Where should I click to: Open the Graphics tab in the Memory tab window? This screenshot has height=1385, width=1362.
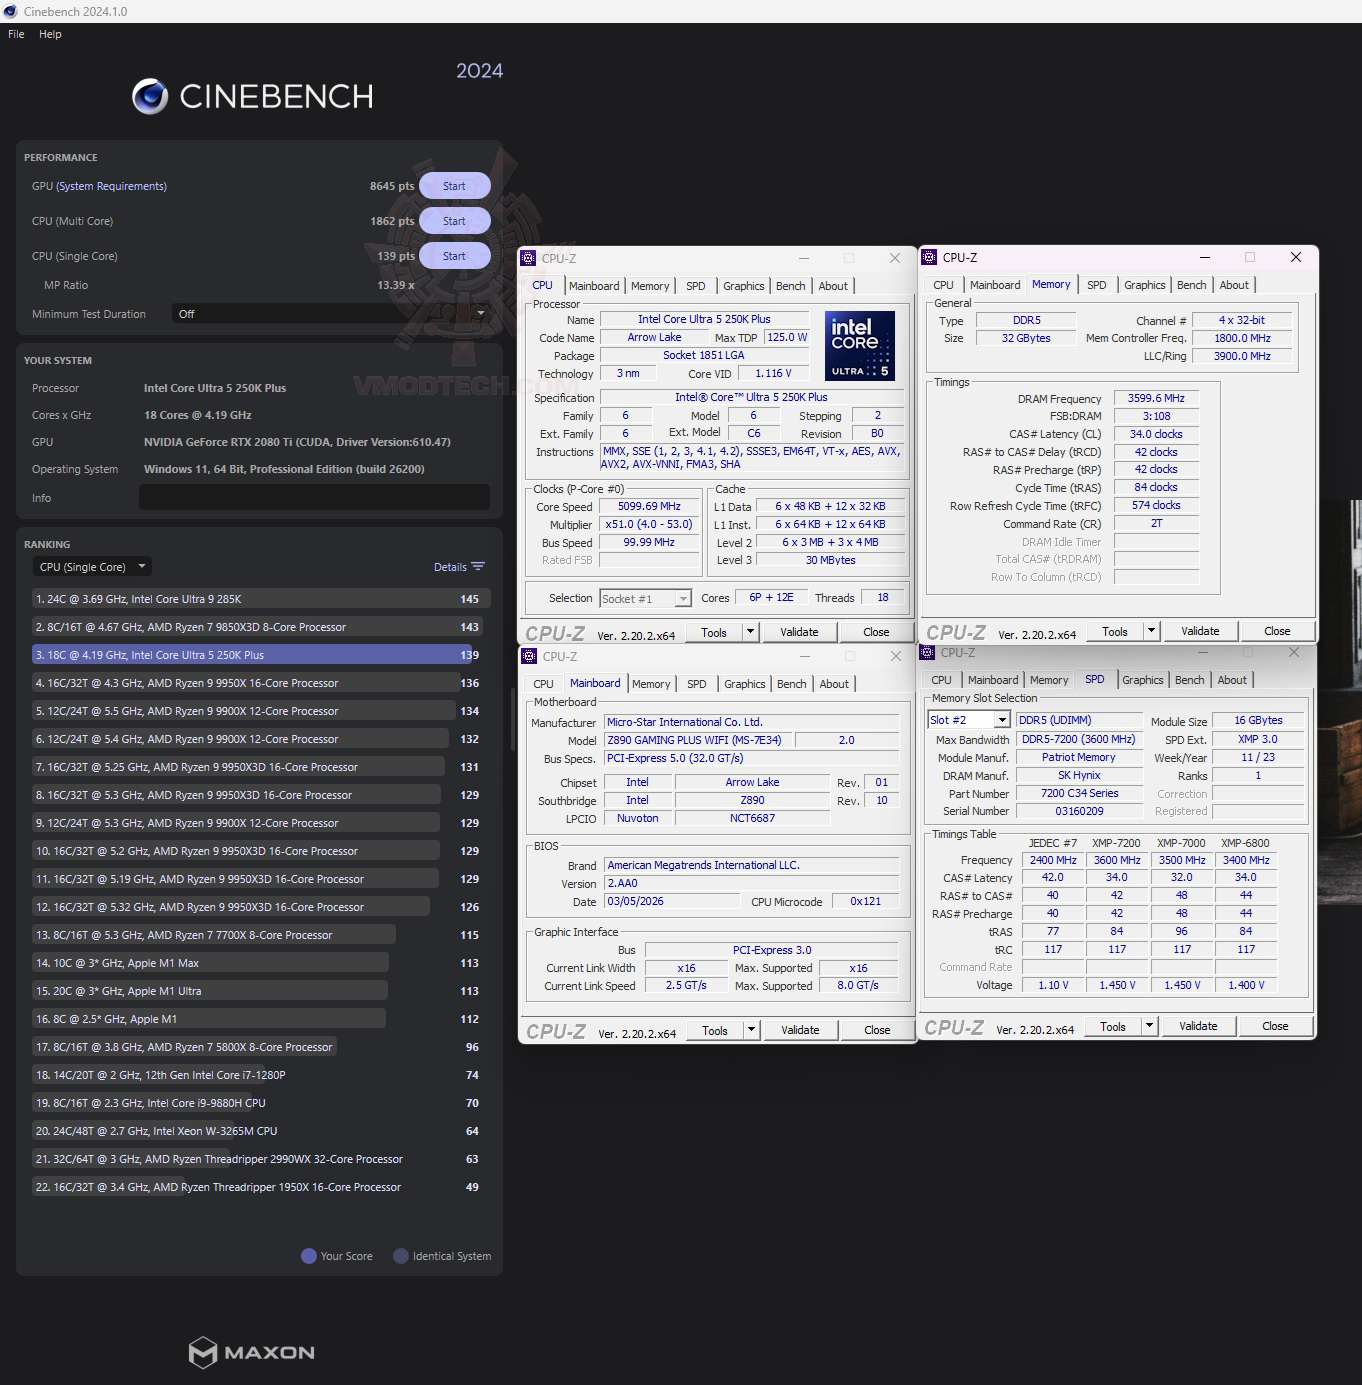[x=1144, y=285]
